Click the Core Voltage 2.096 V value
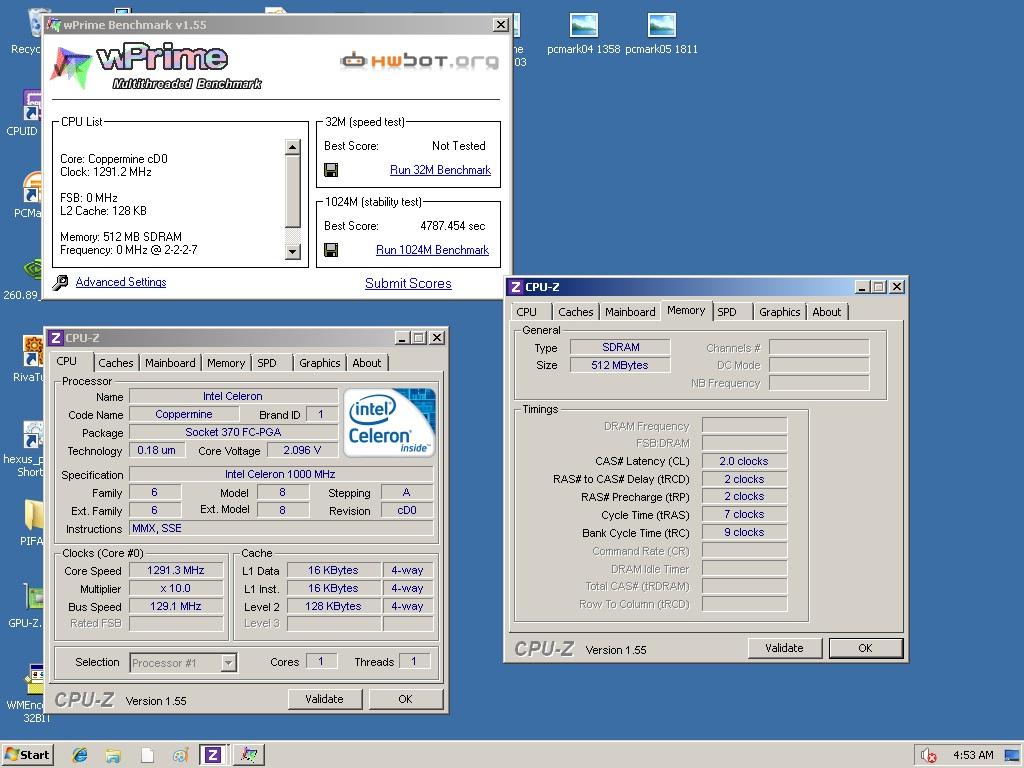 click(x=302, y=451)
